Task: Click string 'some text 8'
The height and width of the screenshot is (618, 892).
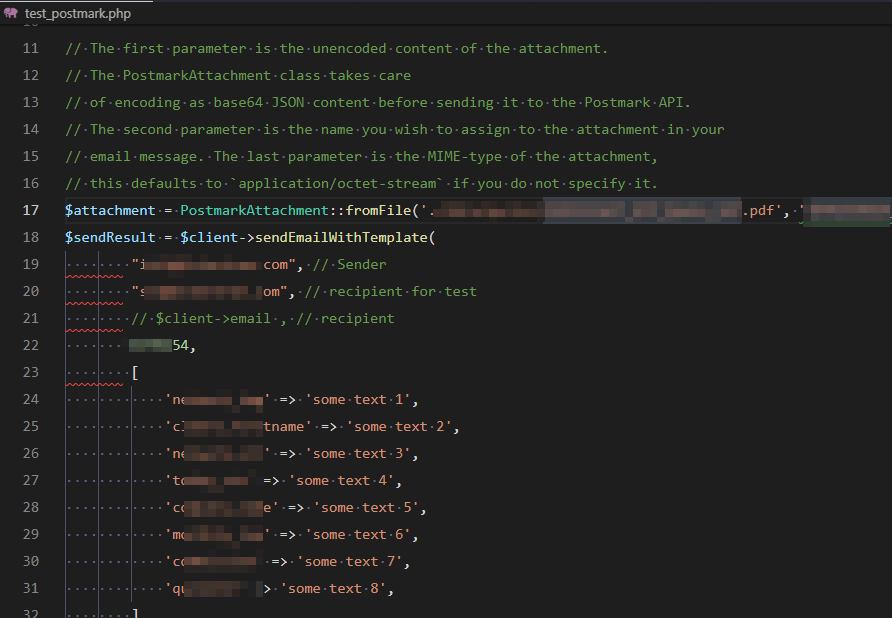Action: (x=333, y=588)
